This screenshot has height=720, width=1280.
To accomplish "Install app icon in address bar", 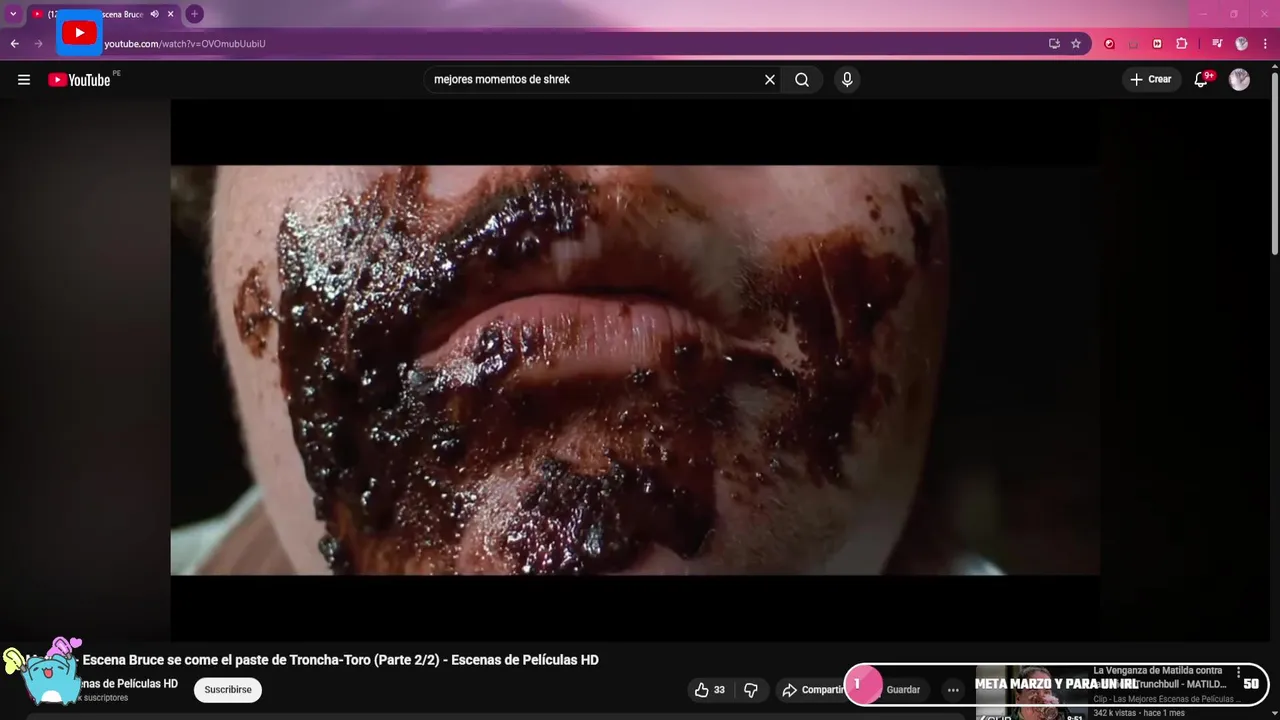I will click(1054, 44).
